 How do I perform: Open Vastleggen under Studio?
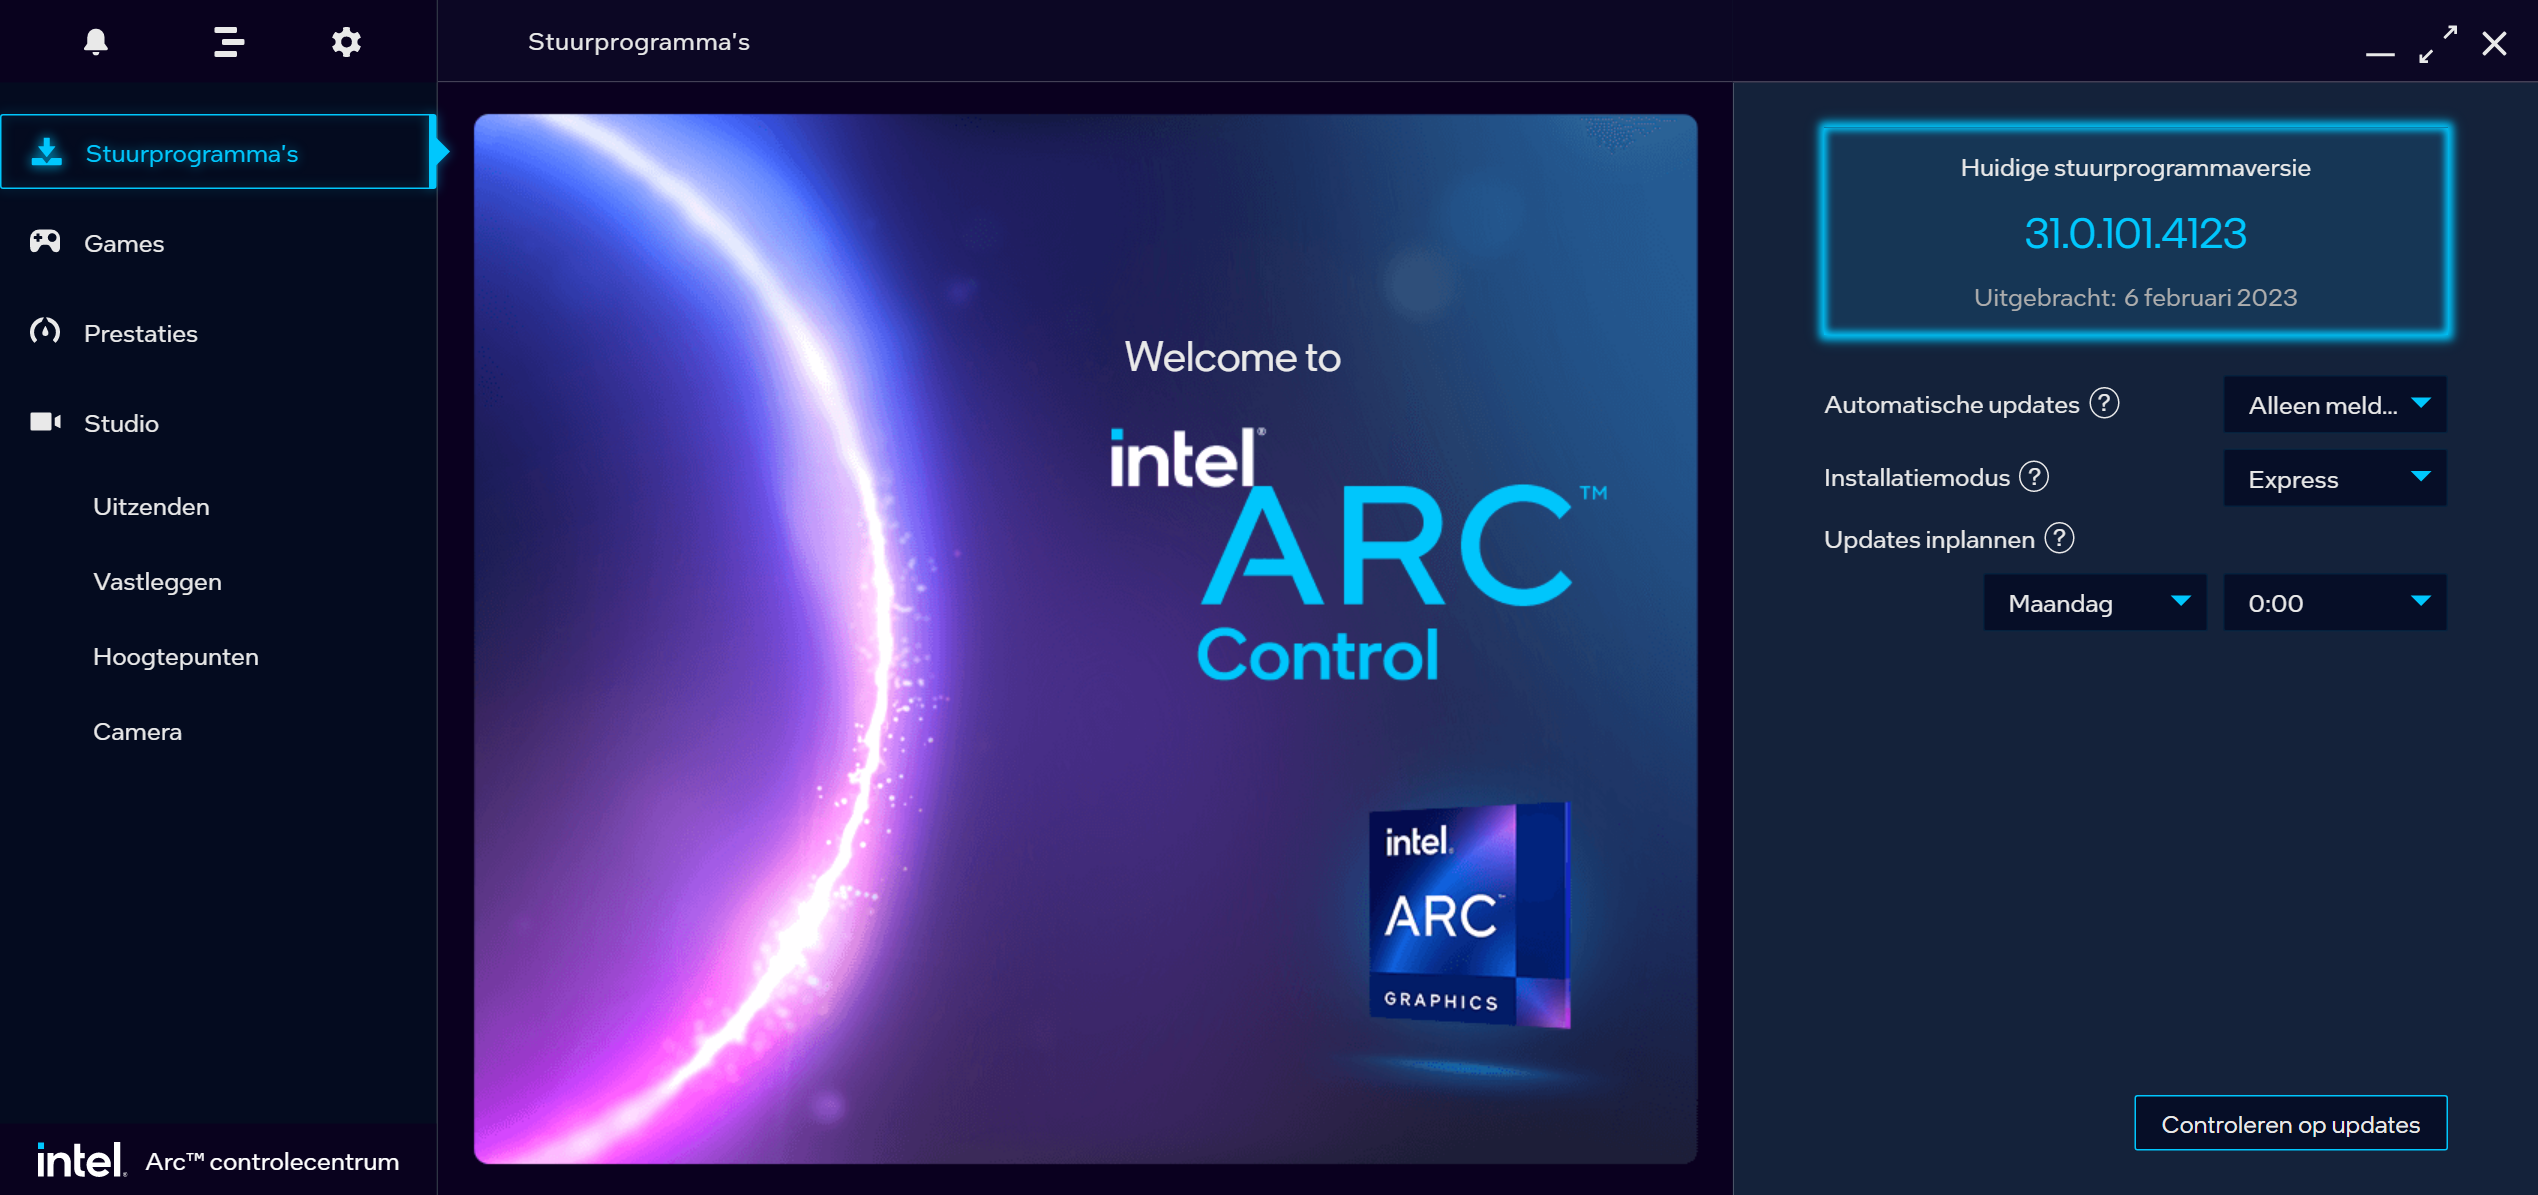tap(157, 582)
